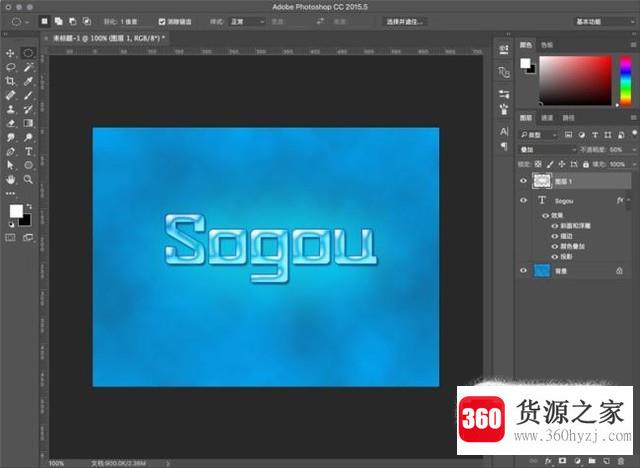Open the tool preset picker dropdown

click(x=20, y=22)
